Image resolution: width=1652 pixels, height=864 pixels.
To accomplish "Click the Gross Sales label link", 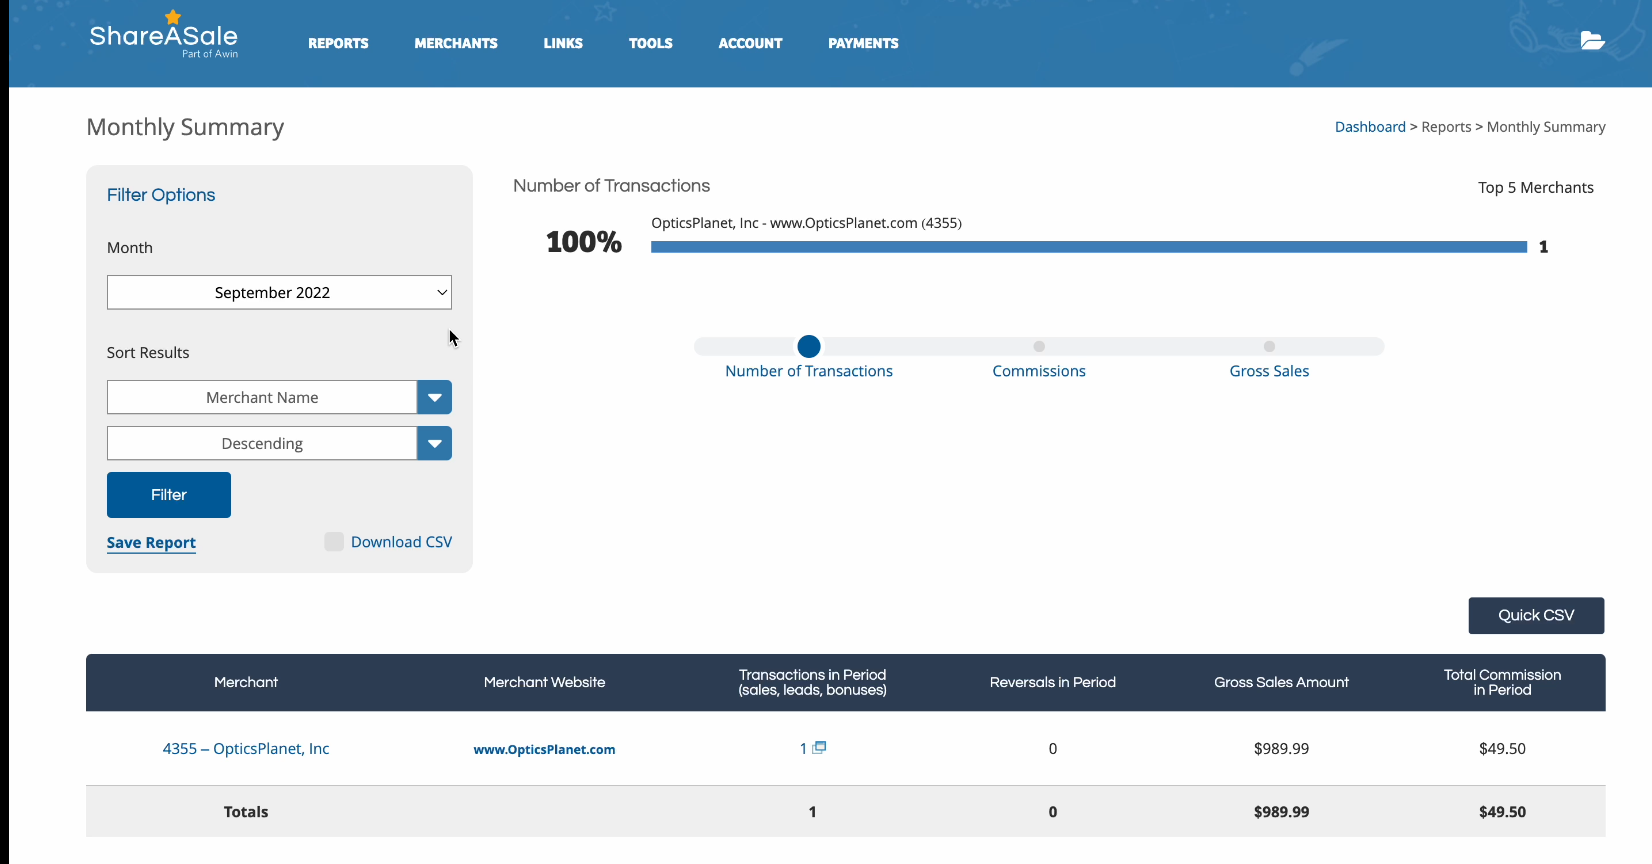I will 1269,371.
